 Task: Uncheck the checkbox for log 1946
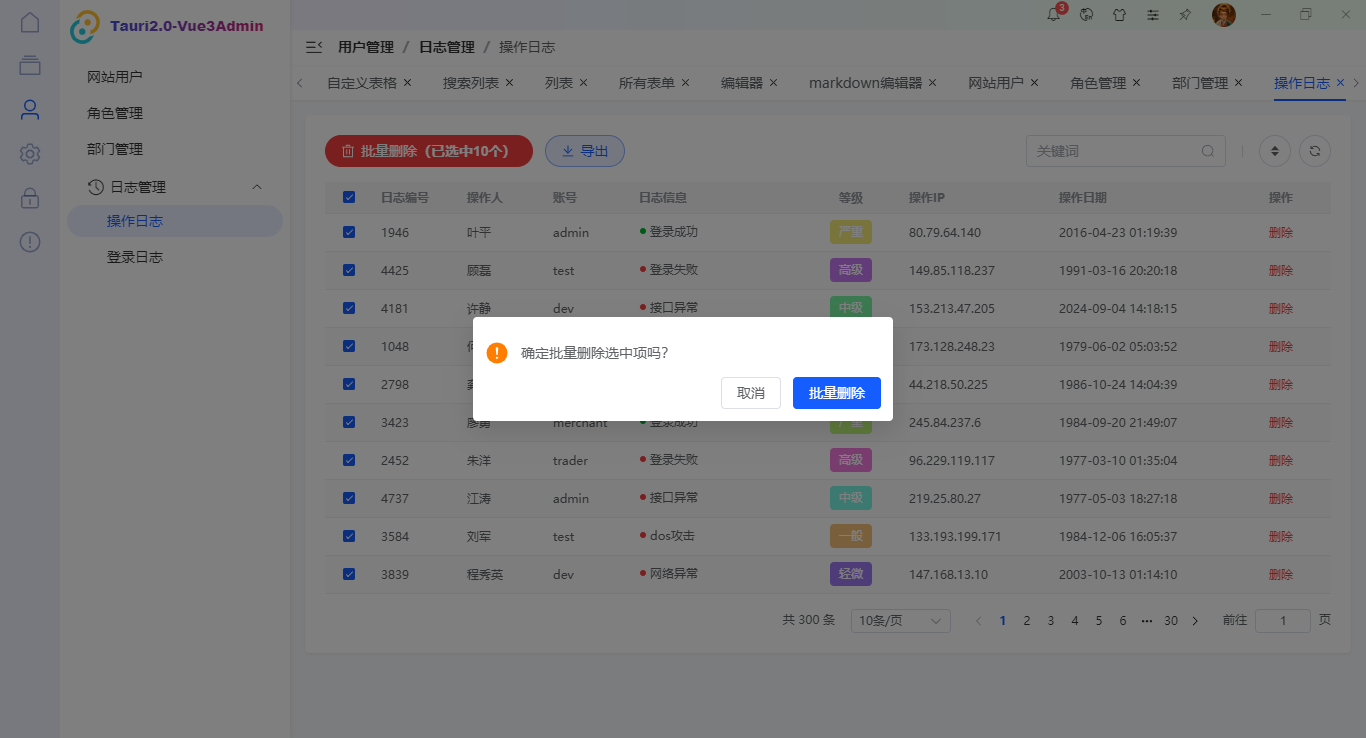point(348,231)
